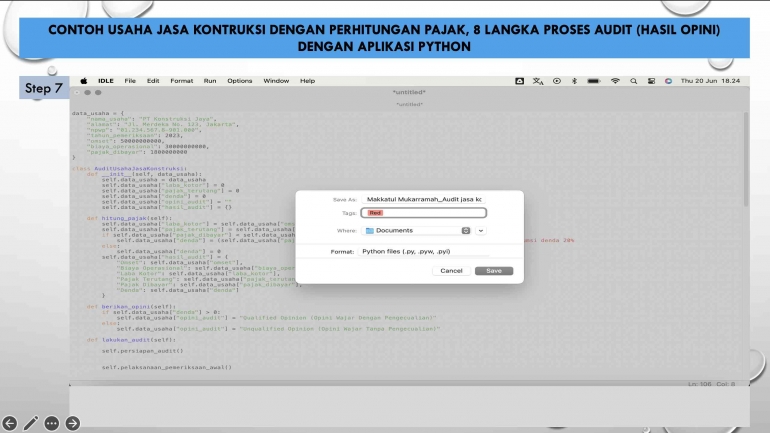Open slideshow more options button

(52, 423)
